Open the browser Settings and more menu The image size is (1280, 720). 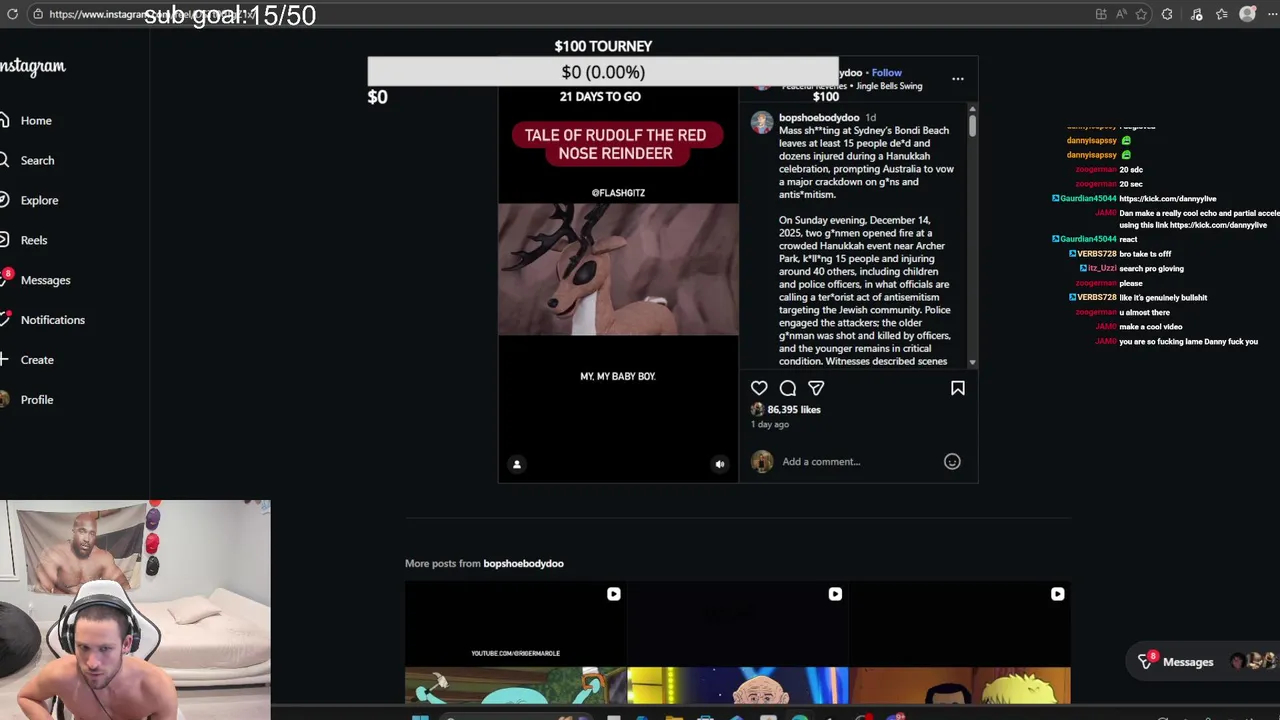pyautogui.click(x=1271, y=14)
